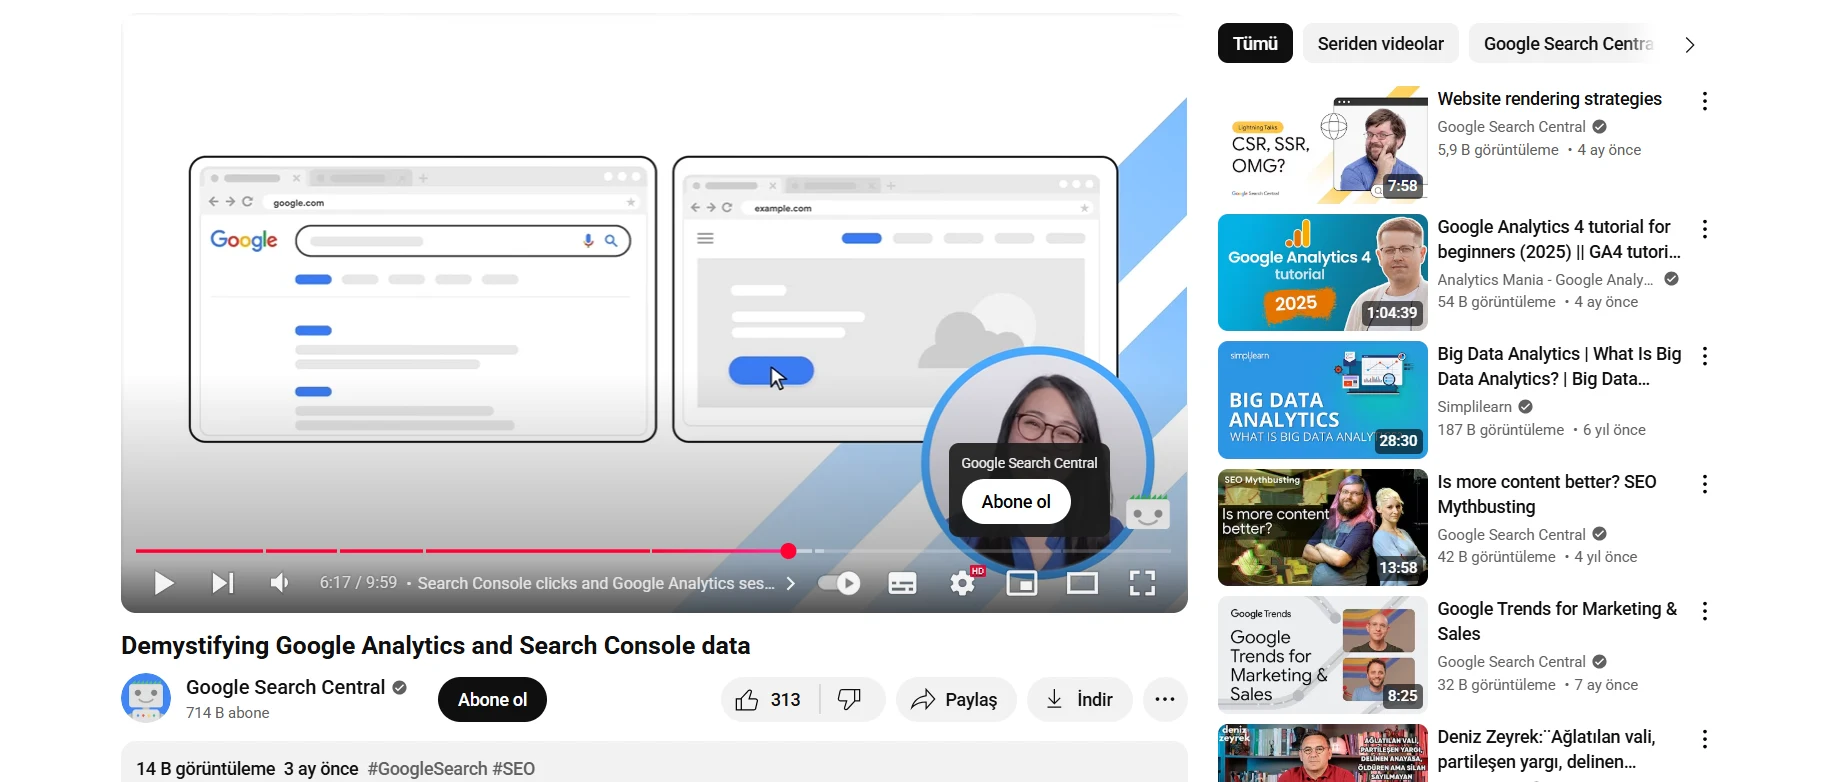Screen dimensions: 1828x782
Task: Like the video
Action: [x=769, y=700]
